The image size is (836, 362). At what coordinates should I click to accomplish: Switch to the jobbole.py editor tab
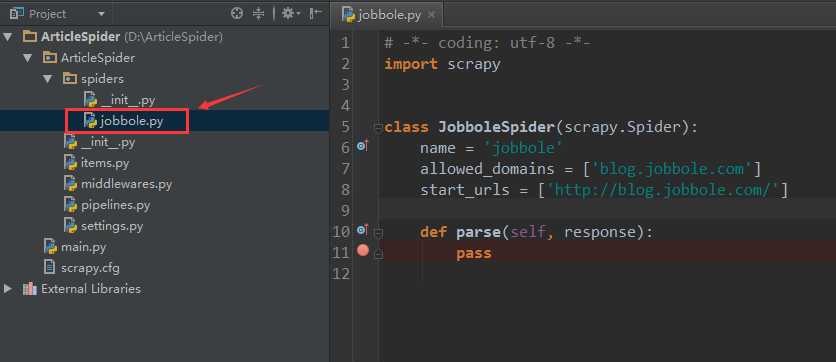click(x=390, y=14)
